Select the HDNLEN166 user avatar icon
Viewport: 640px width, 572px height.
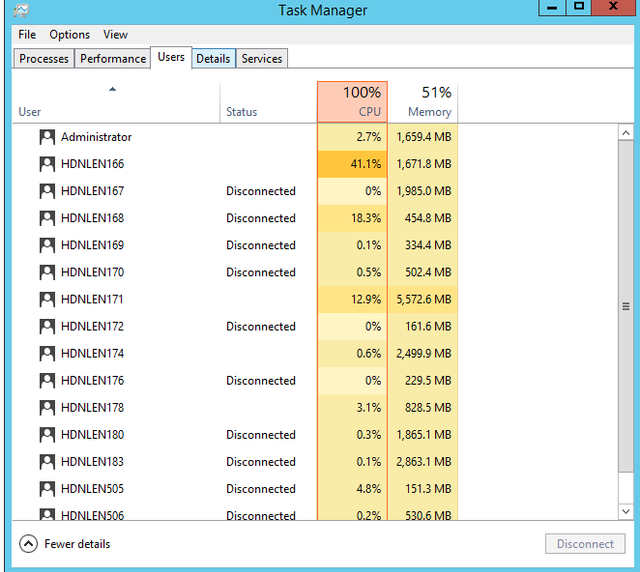[x=47, y=164]
